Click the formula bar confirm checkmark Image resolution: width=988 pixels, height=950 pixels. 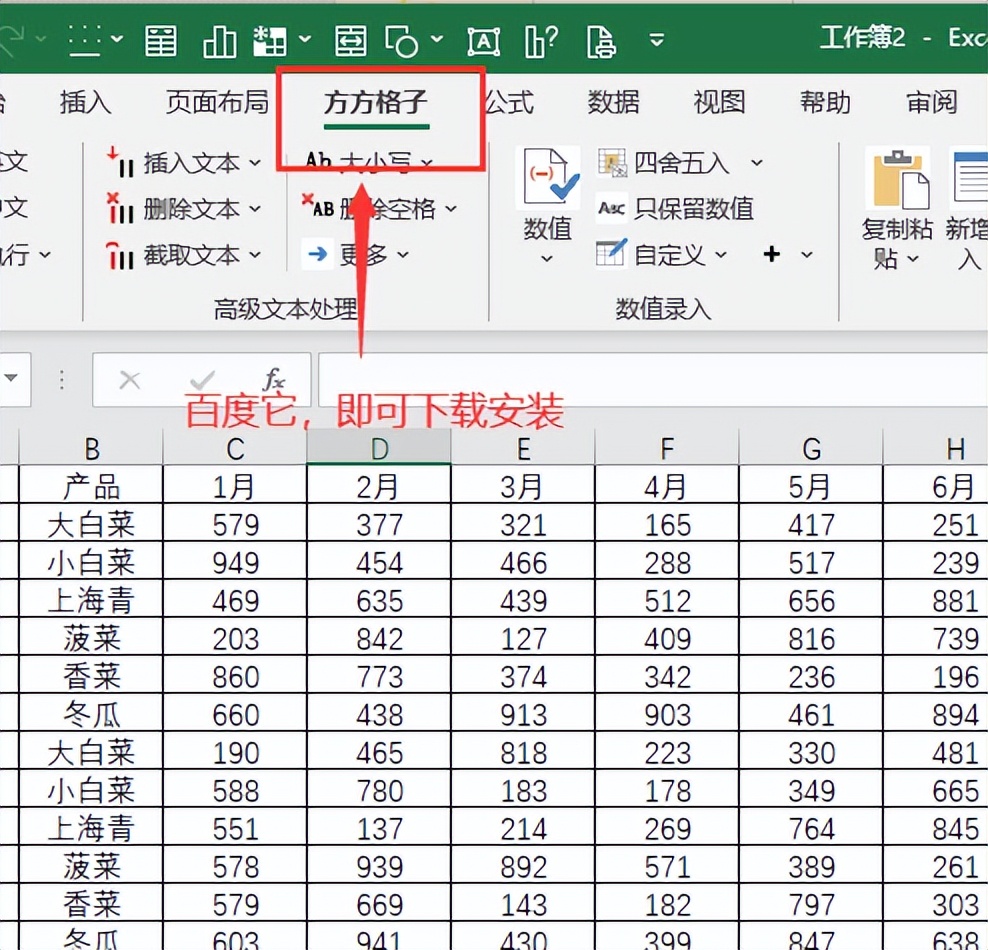(202, 380)
